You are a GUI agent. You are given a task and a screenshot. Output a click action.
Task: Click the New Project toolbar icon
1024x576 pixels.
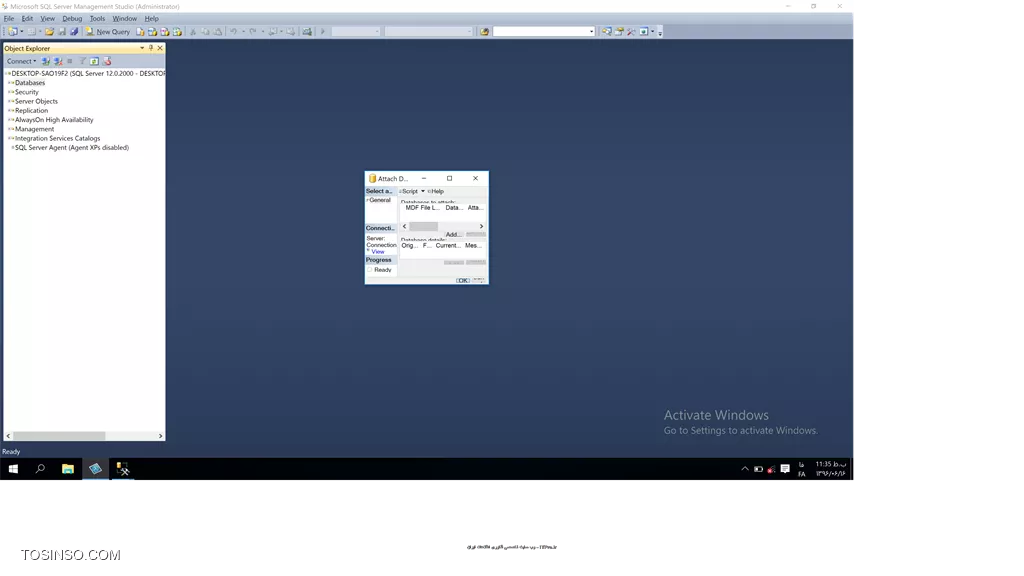pos(13,31)
